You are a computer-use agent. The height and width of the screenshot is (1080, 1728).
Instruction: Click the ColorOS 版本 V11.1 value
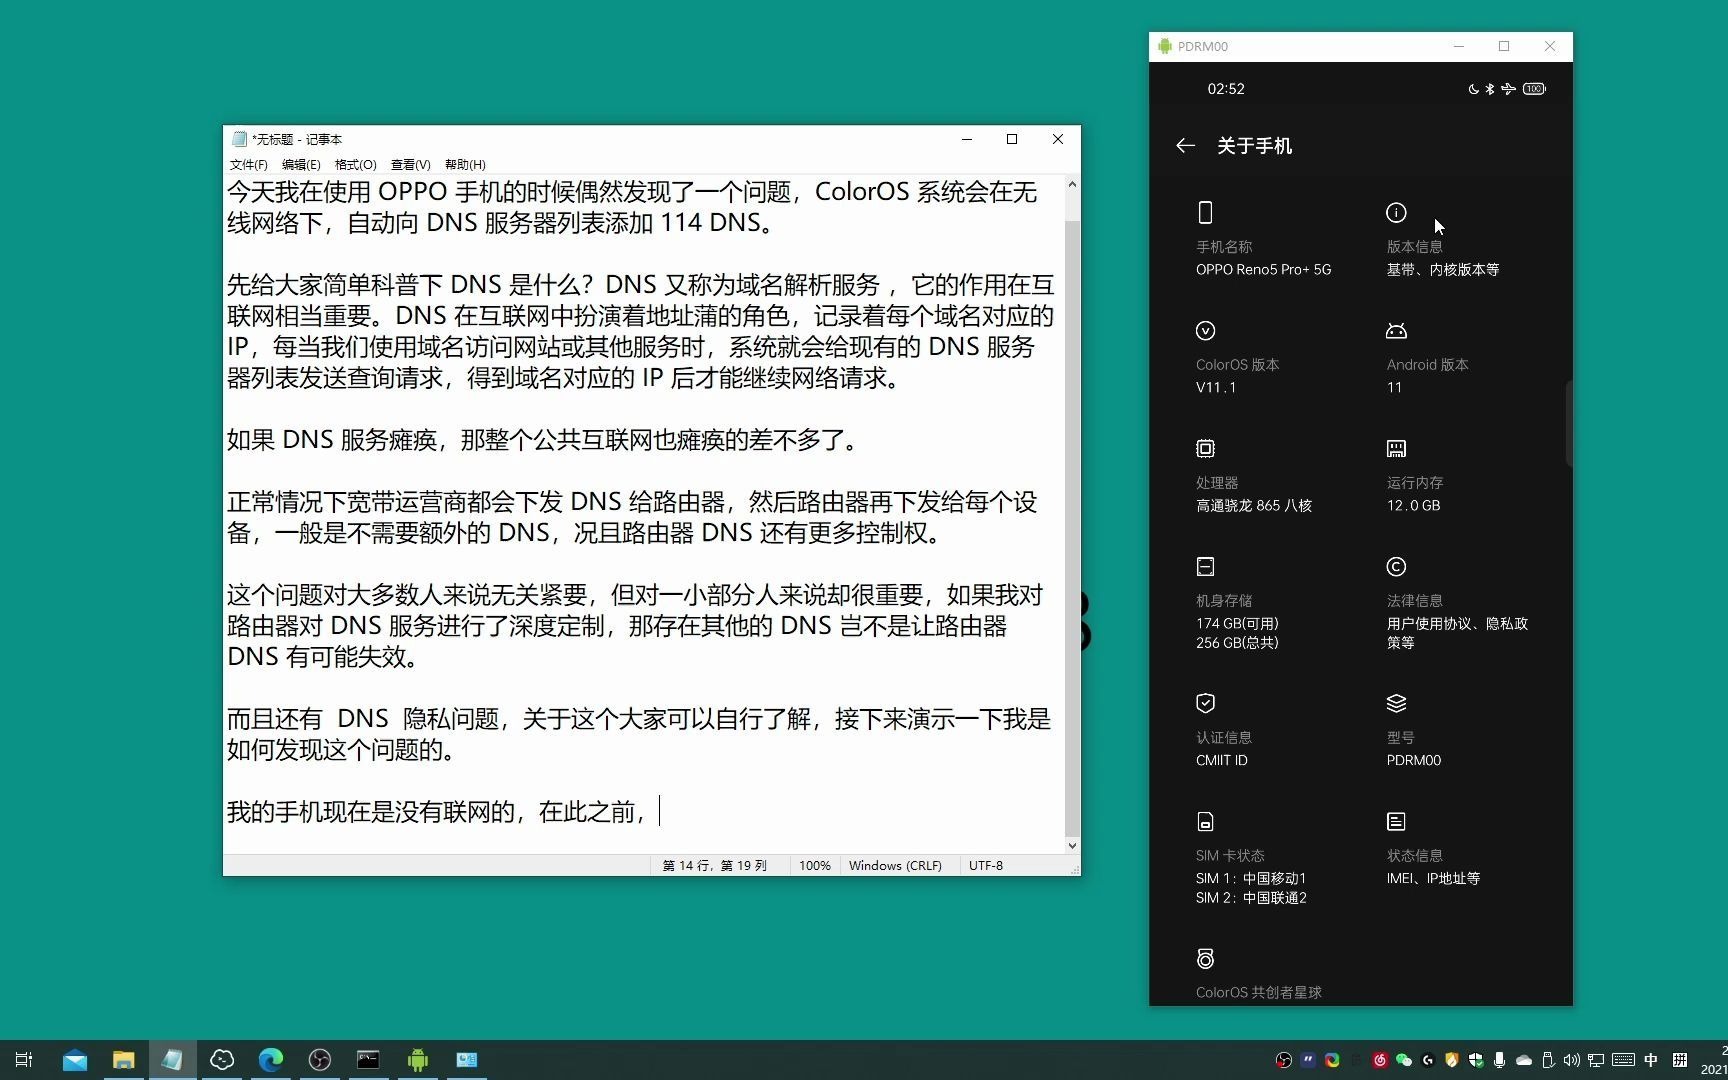(x=1216, y=388)
